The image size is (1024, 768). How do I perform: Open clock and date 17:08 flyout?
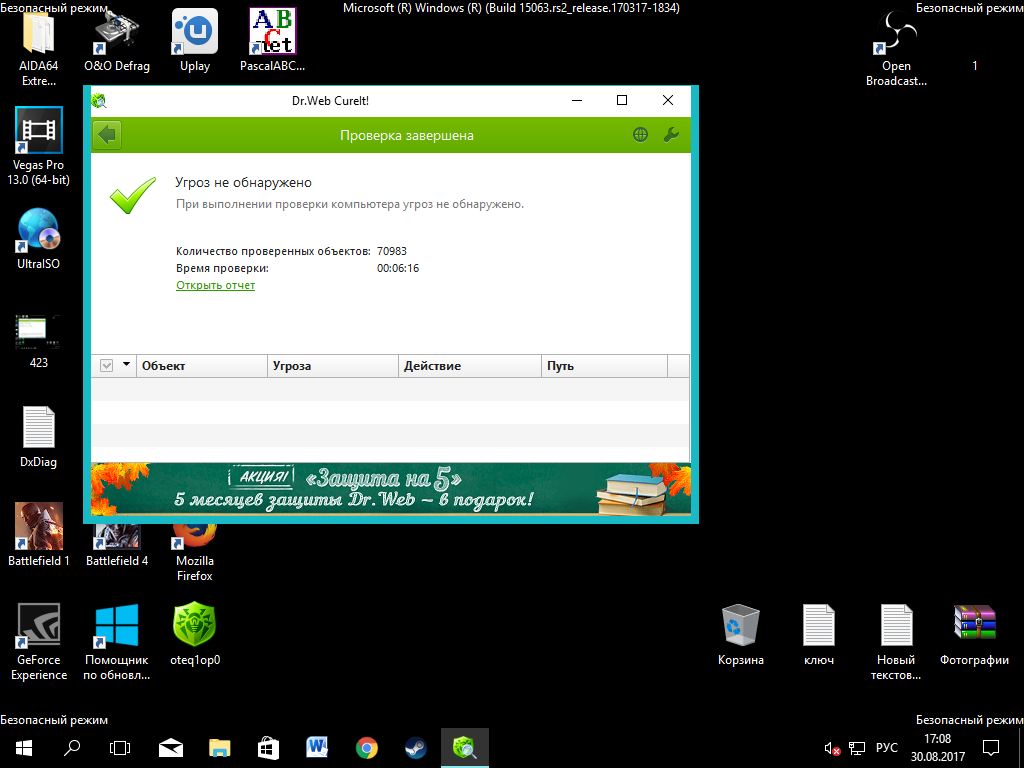(x=938, y=748)
